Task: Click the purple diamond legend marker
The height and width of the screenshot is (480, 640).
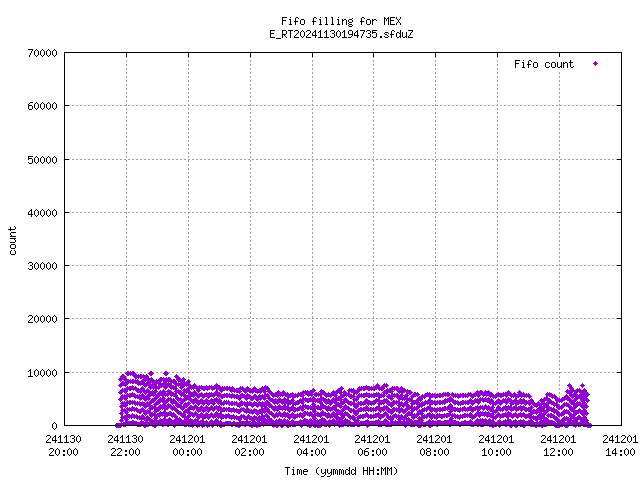Action: 596,64
